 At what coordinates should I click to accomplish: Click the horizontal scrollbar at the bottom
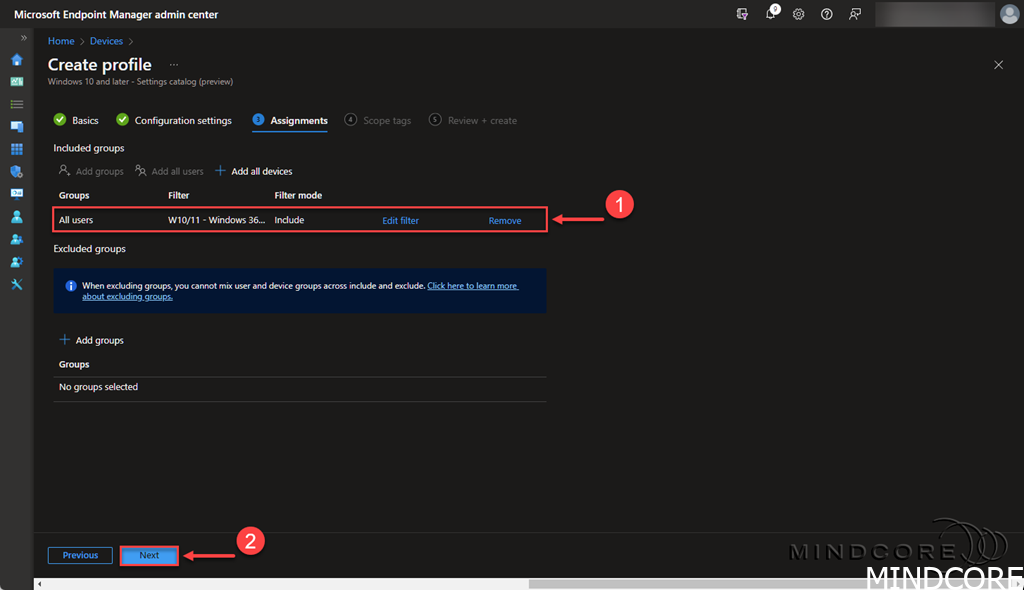coord(700,584)
